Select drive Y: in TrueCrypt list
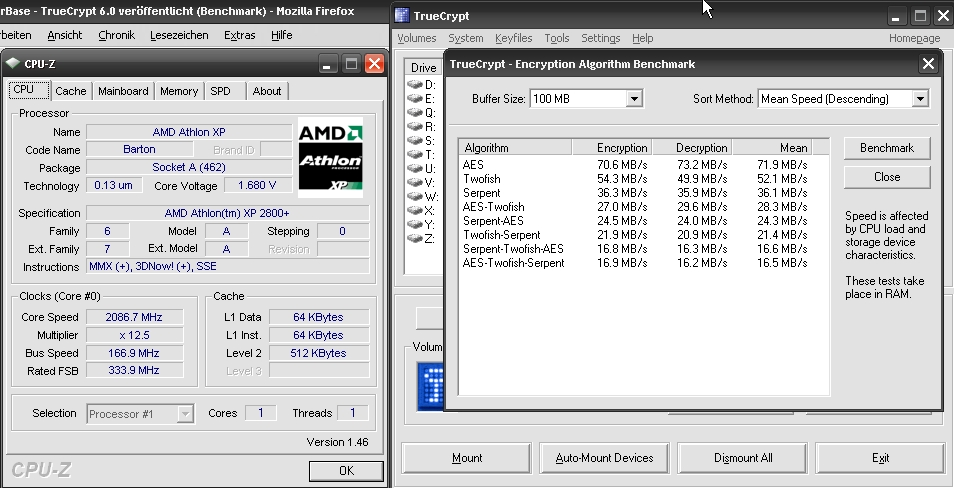This screenshot has height=488, width=954. click(422, 225)
